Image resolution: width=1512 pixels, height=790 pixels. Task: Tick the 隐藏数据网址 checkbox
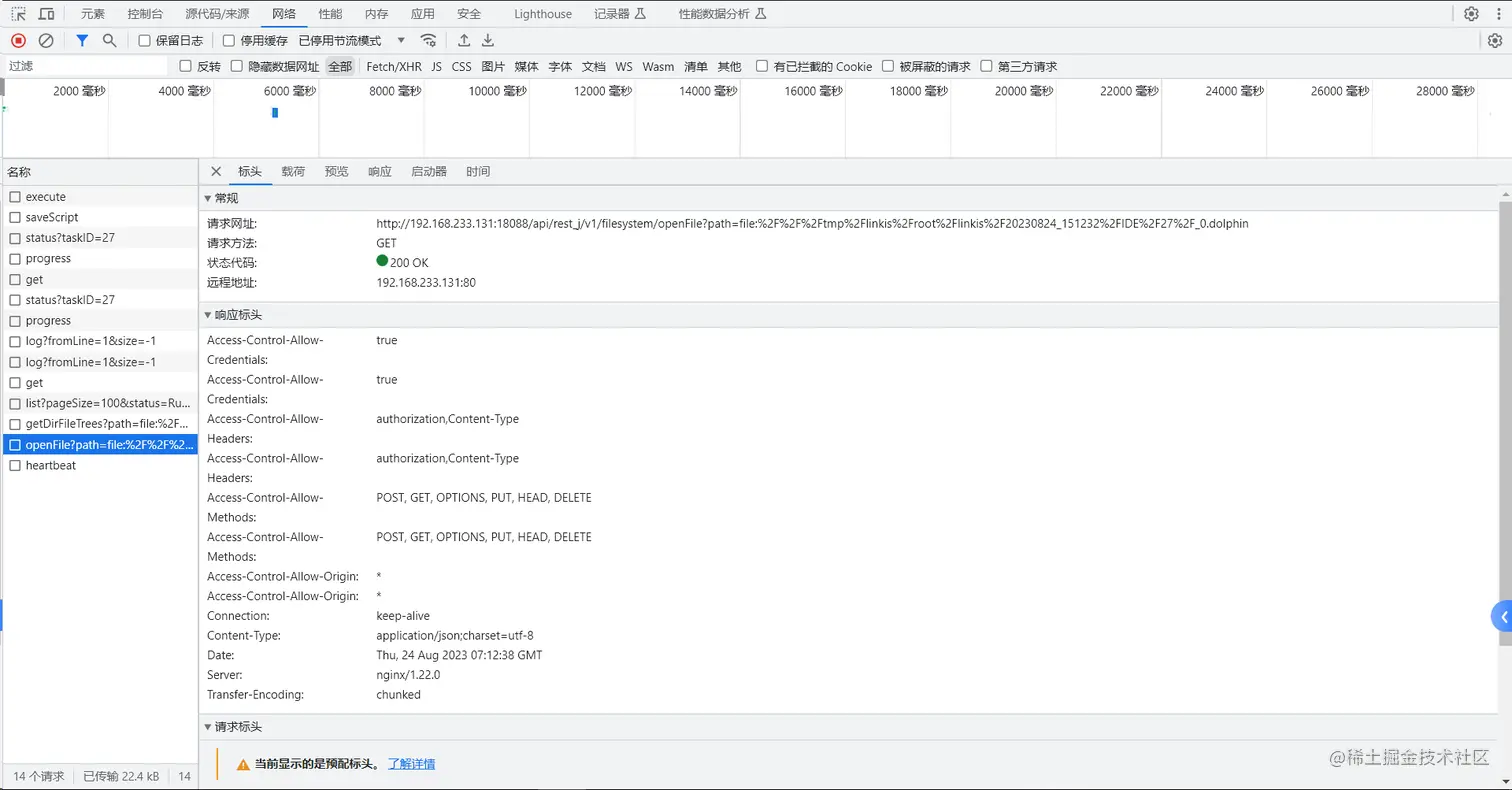tap(237, 67)
